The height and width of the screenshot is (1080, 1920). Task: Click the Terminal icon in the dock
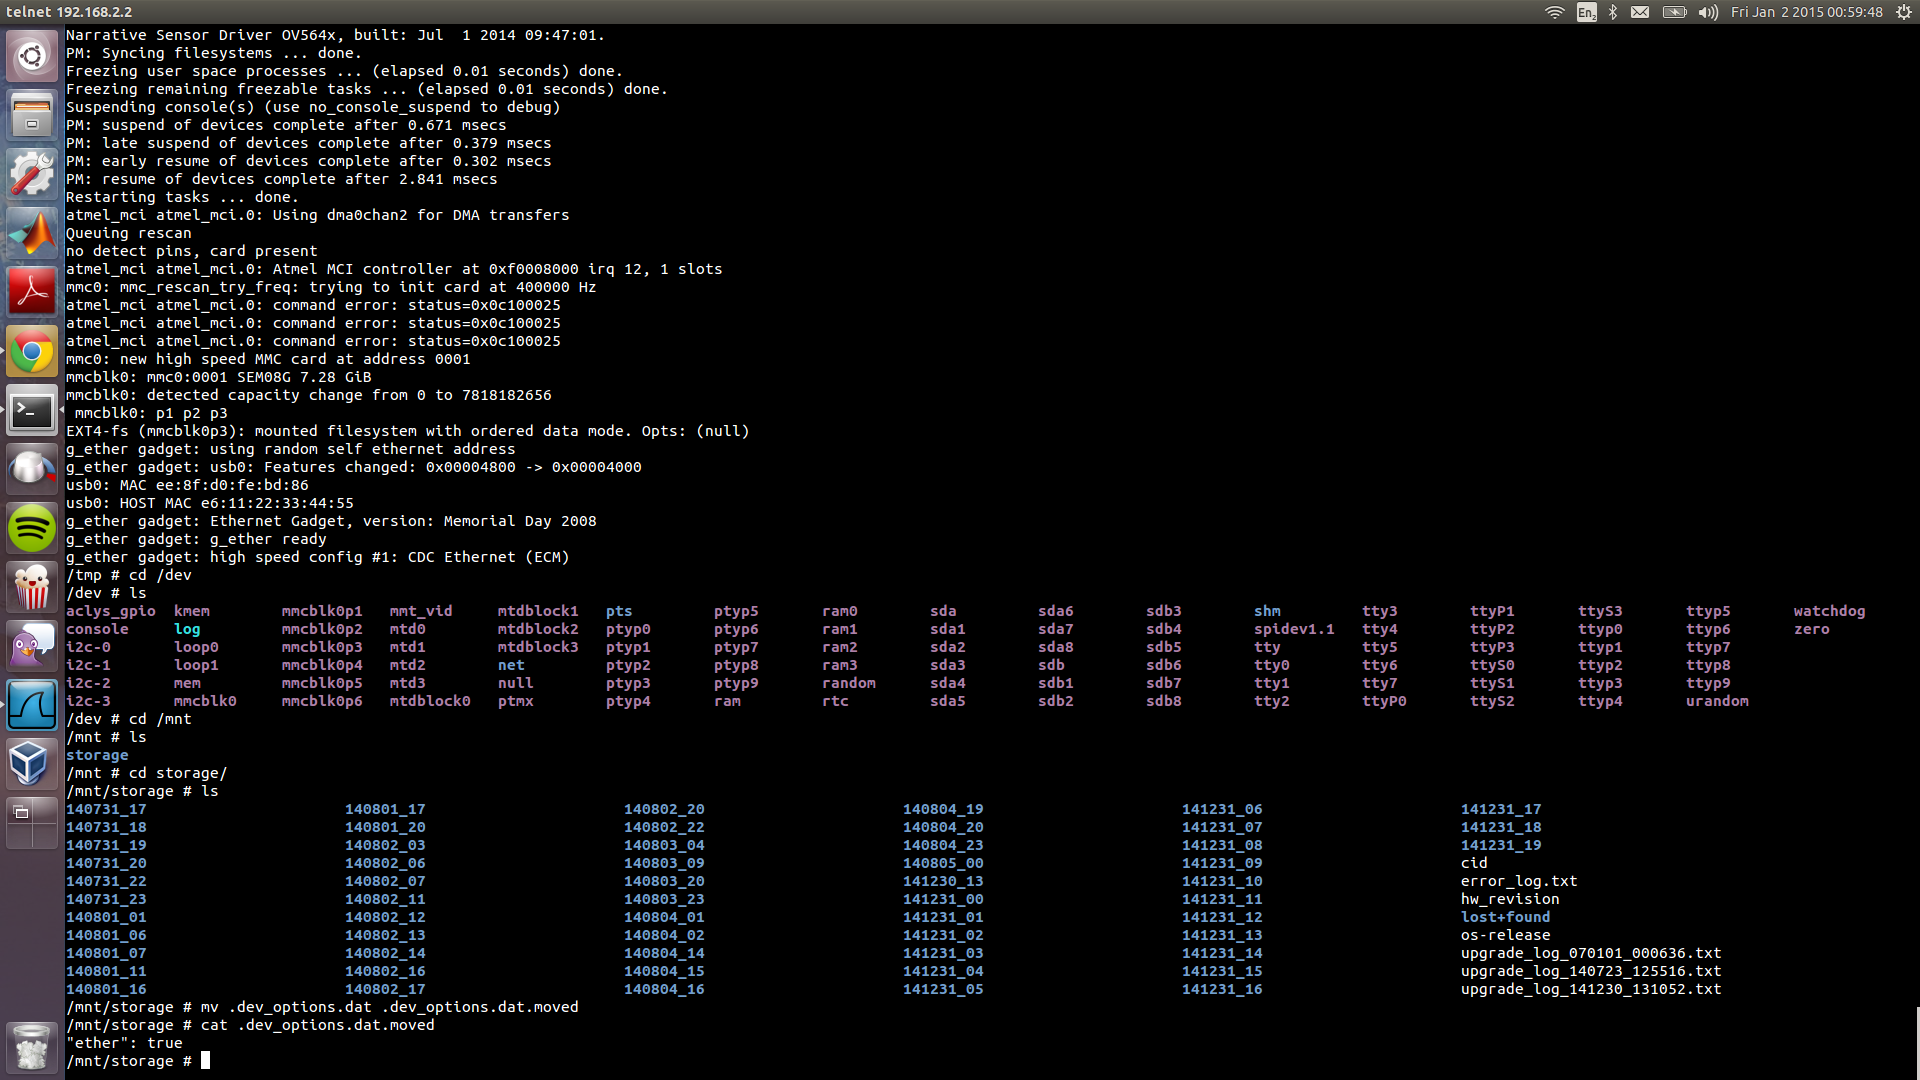(x=32, y=410)
